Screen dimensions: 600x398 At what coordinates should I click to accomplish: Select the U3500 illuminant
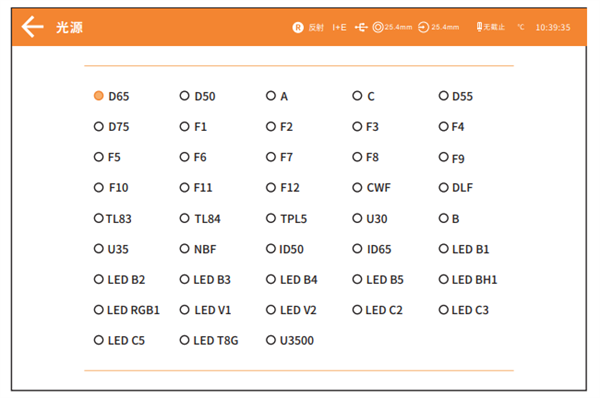[271, 340]
